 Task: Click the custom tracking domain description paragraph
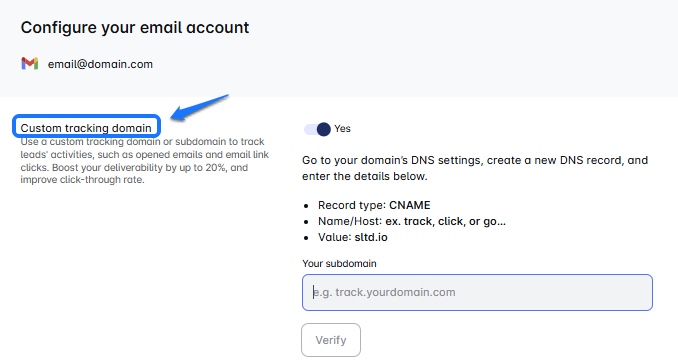(145, 160)
